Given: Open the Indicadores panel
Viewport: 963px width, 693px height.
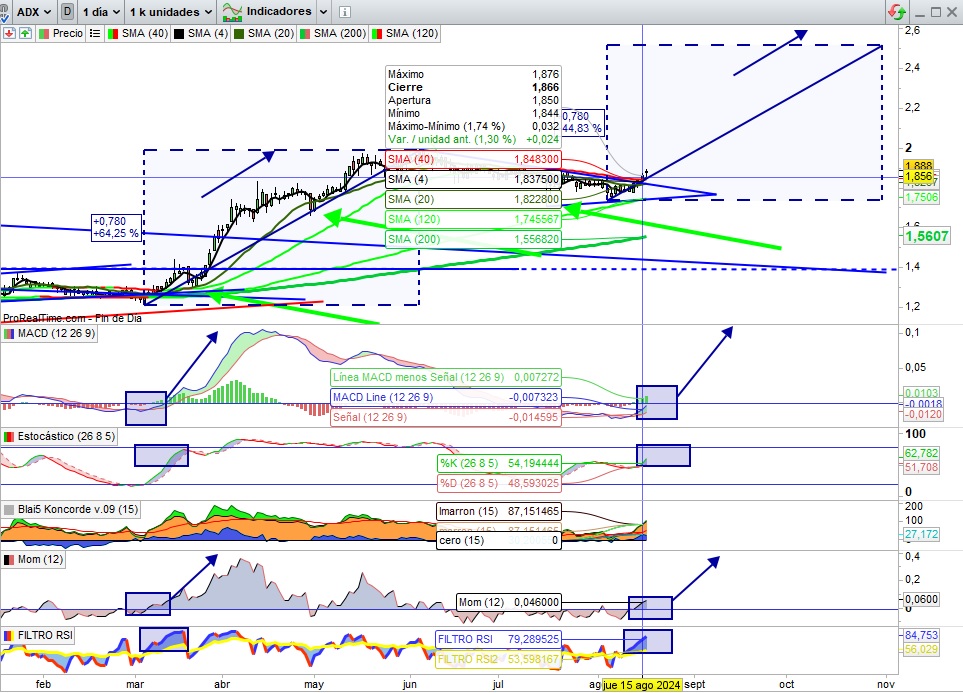Looking at the screenshot, I should pyautogui.click(x=267, y=12).
